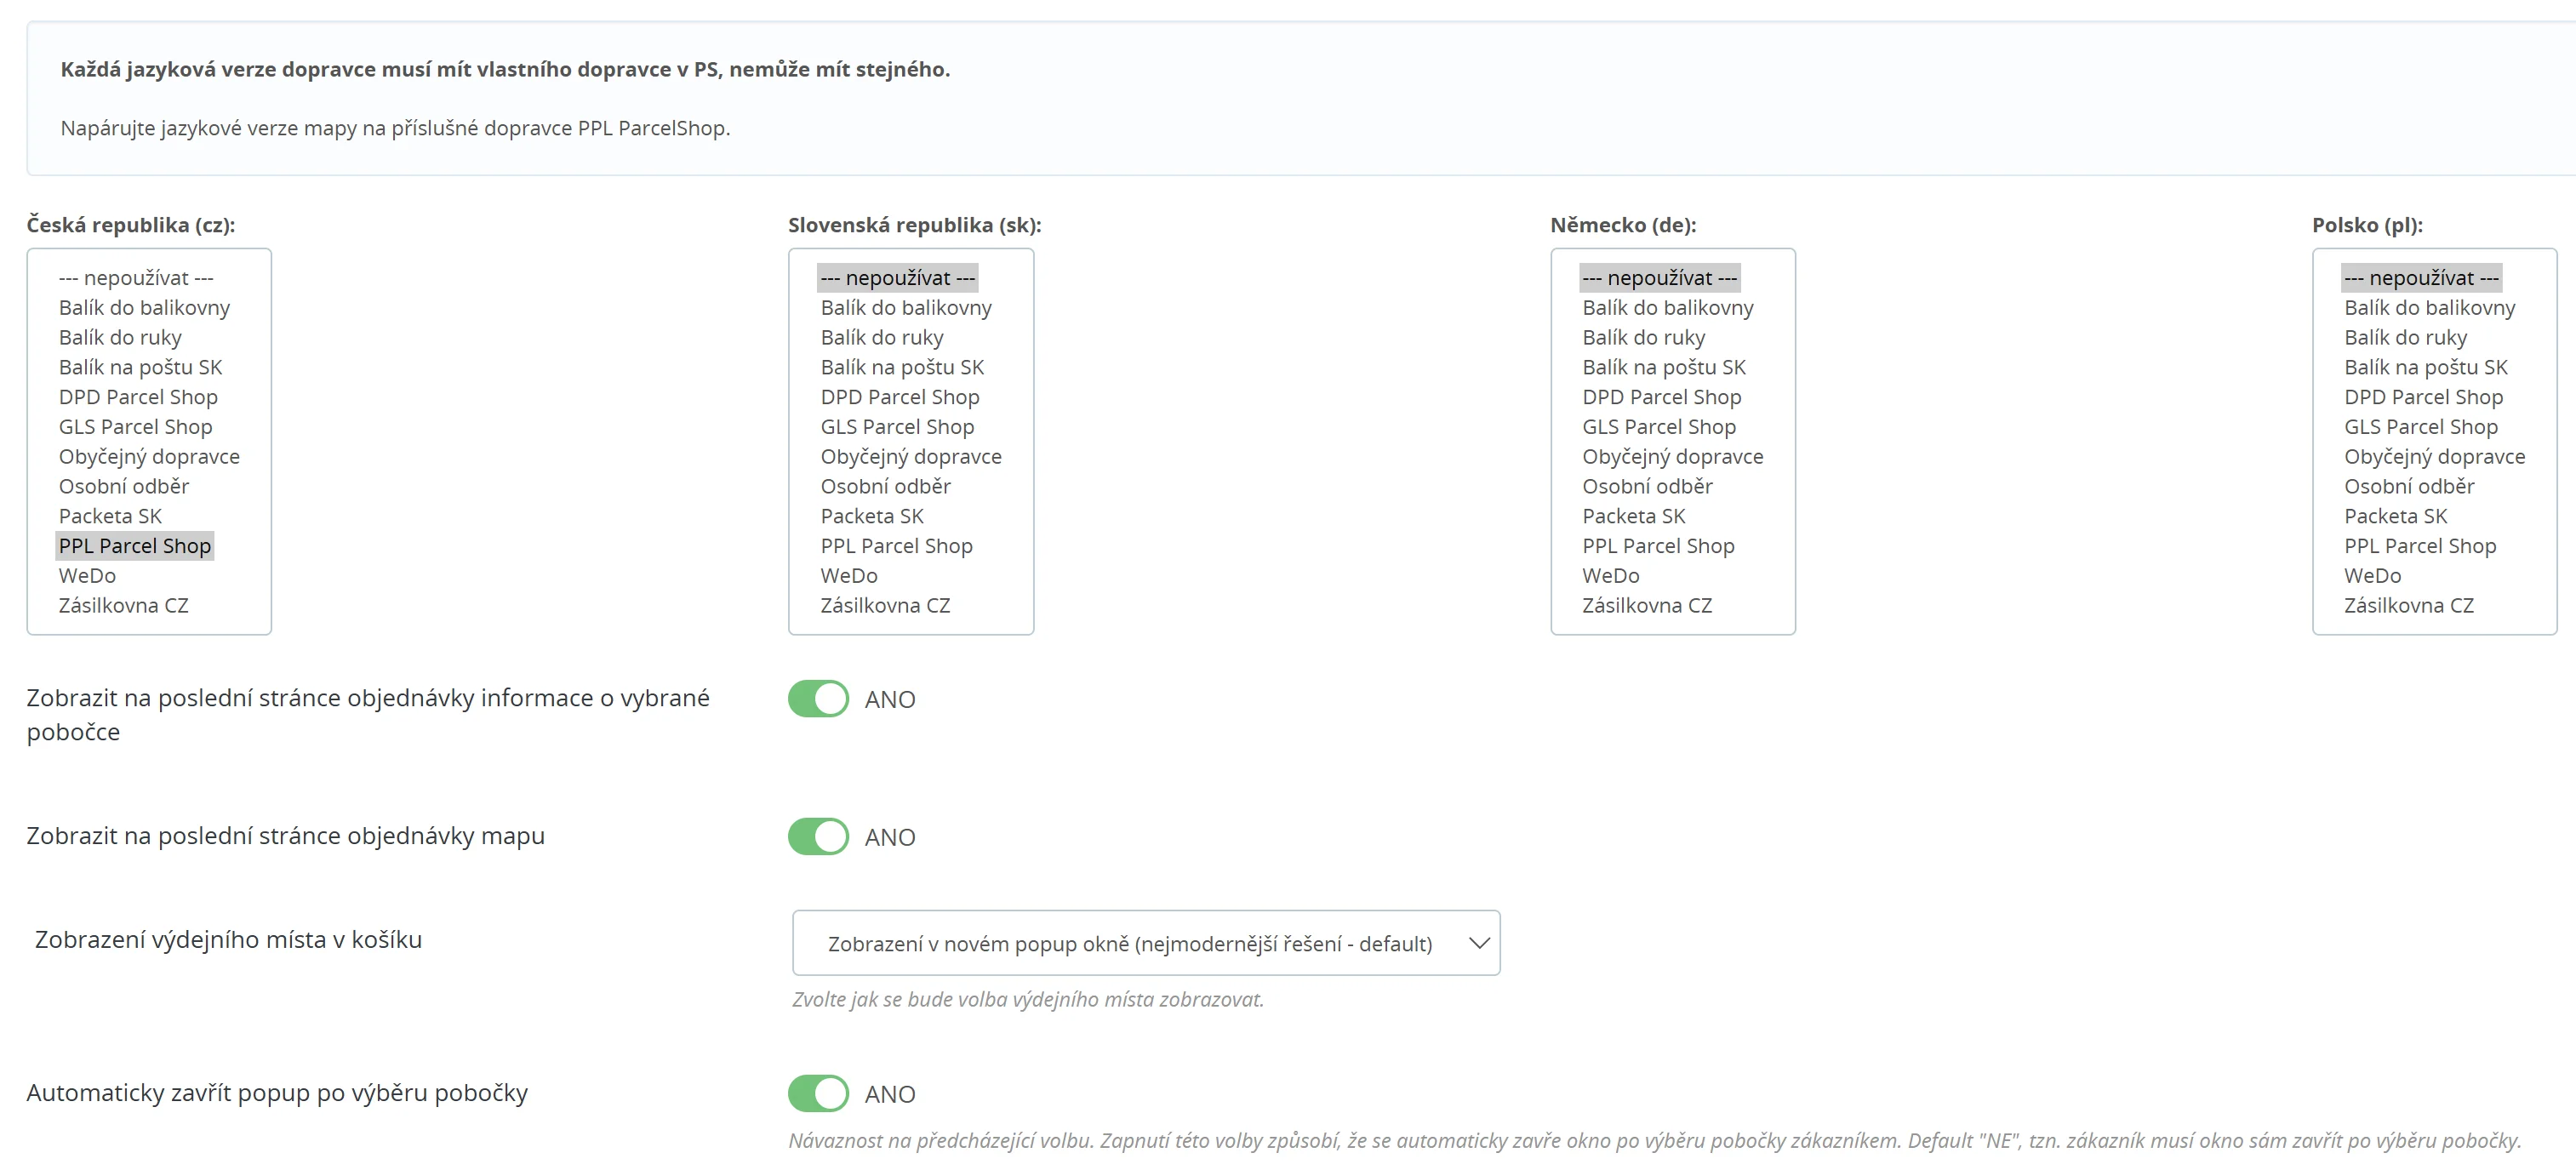The height and width of the screenshot is (1170, 2576).
Task: Open the pickup point display dropdown
Action: [1144, 943]
